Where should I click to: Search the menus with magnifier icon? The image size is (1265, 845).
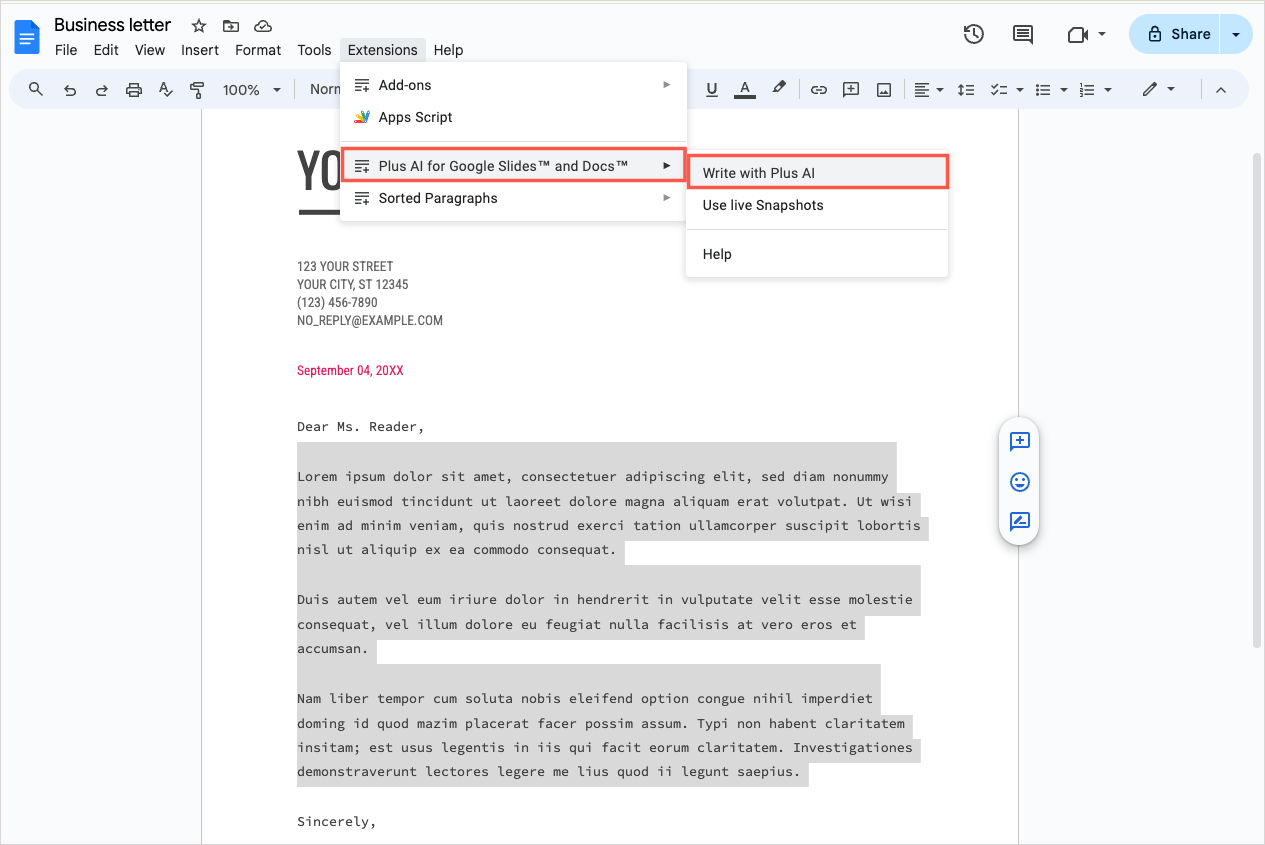coord(36,90)
